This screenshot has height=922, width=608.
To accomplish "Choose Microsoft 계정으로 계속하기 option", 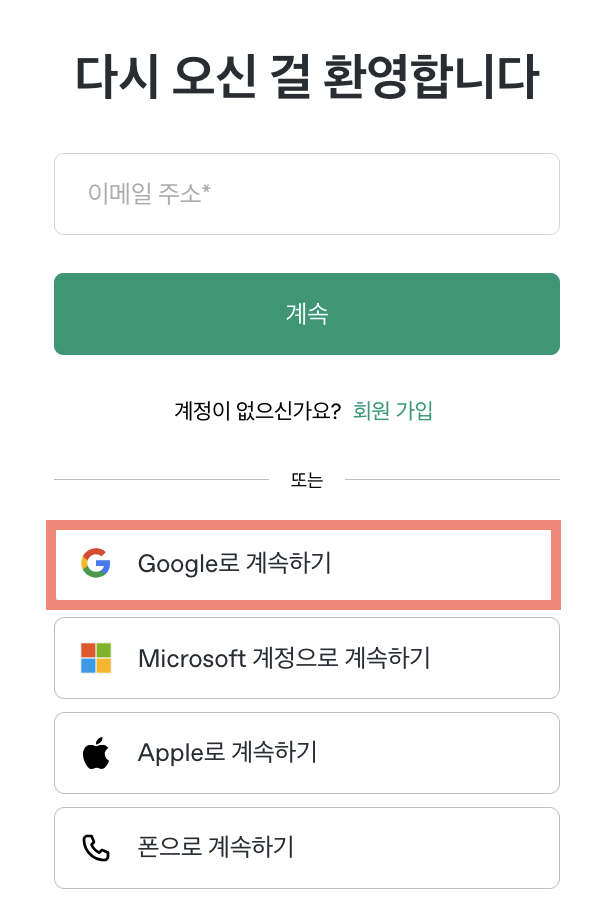I will [x=284, y=658].
